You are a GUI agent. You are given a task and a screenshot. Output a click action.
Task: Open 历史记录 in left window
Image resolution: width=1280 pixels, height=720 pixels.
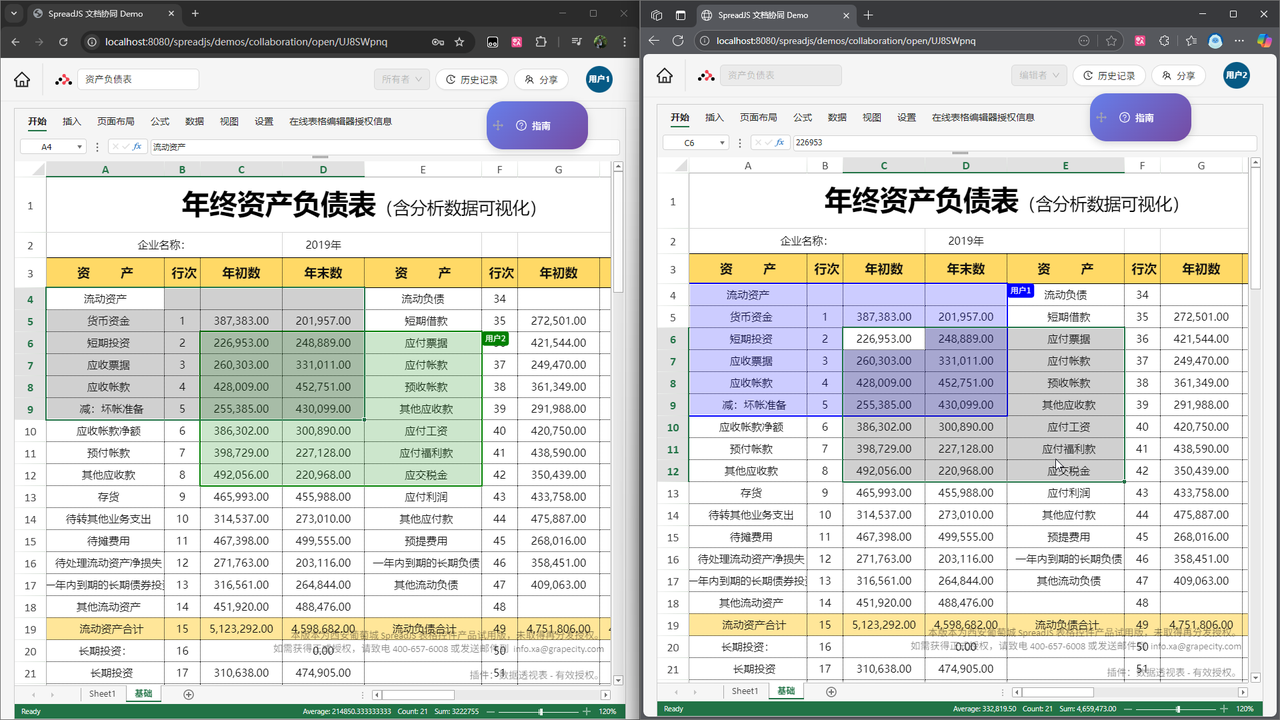pos(471,80)
